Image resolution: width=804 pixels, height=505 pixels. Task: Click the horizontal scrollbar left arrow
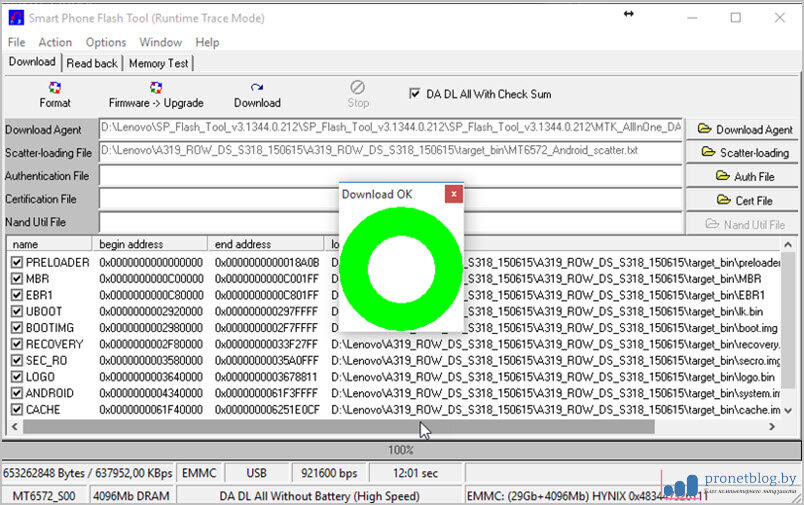coord(14,427)
